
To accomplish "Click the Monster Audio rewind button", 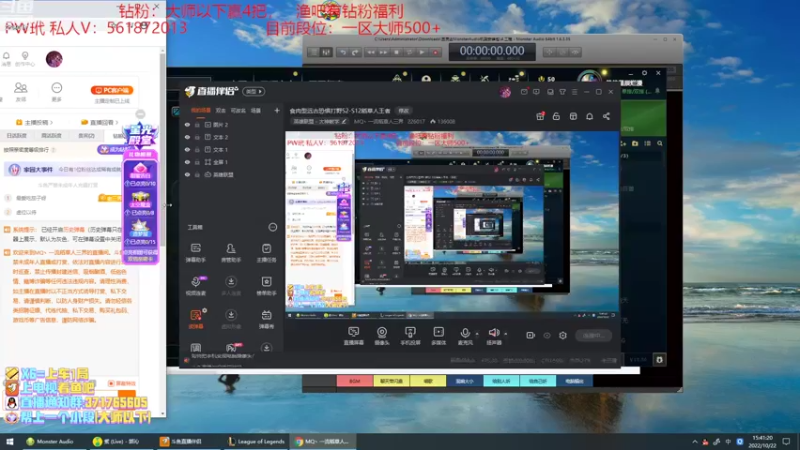I will tap(371, 52).
